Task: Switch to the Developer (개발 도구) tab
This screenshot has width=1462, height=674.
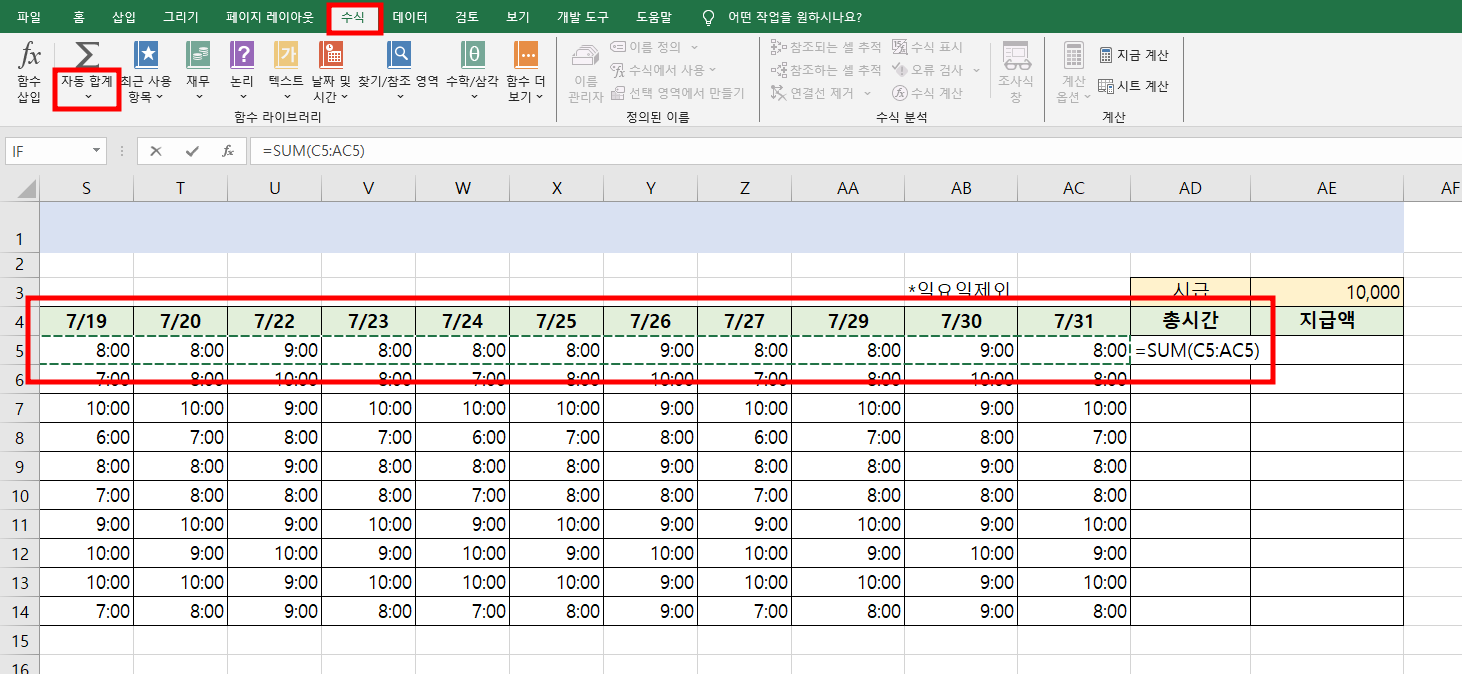Action: pos(582,17)
